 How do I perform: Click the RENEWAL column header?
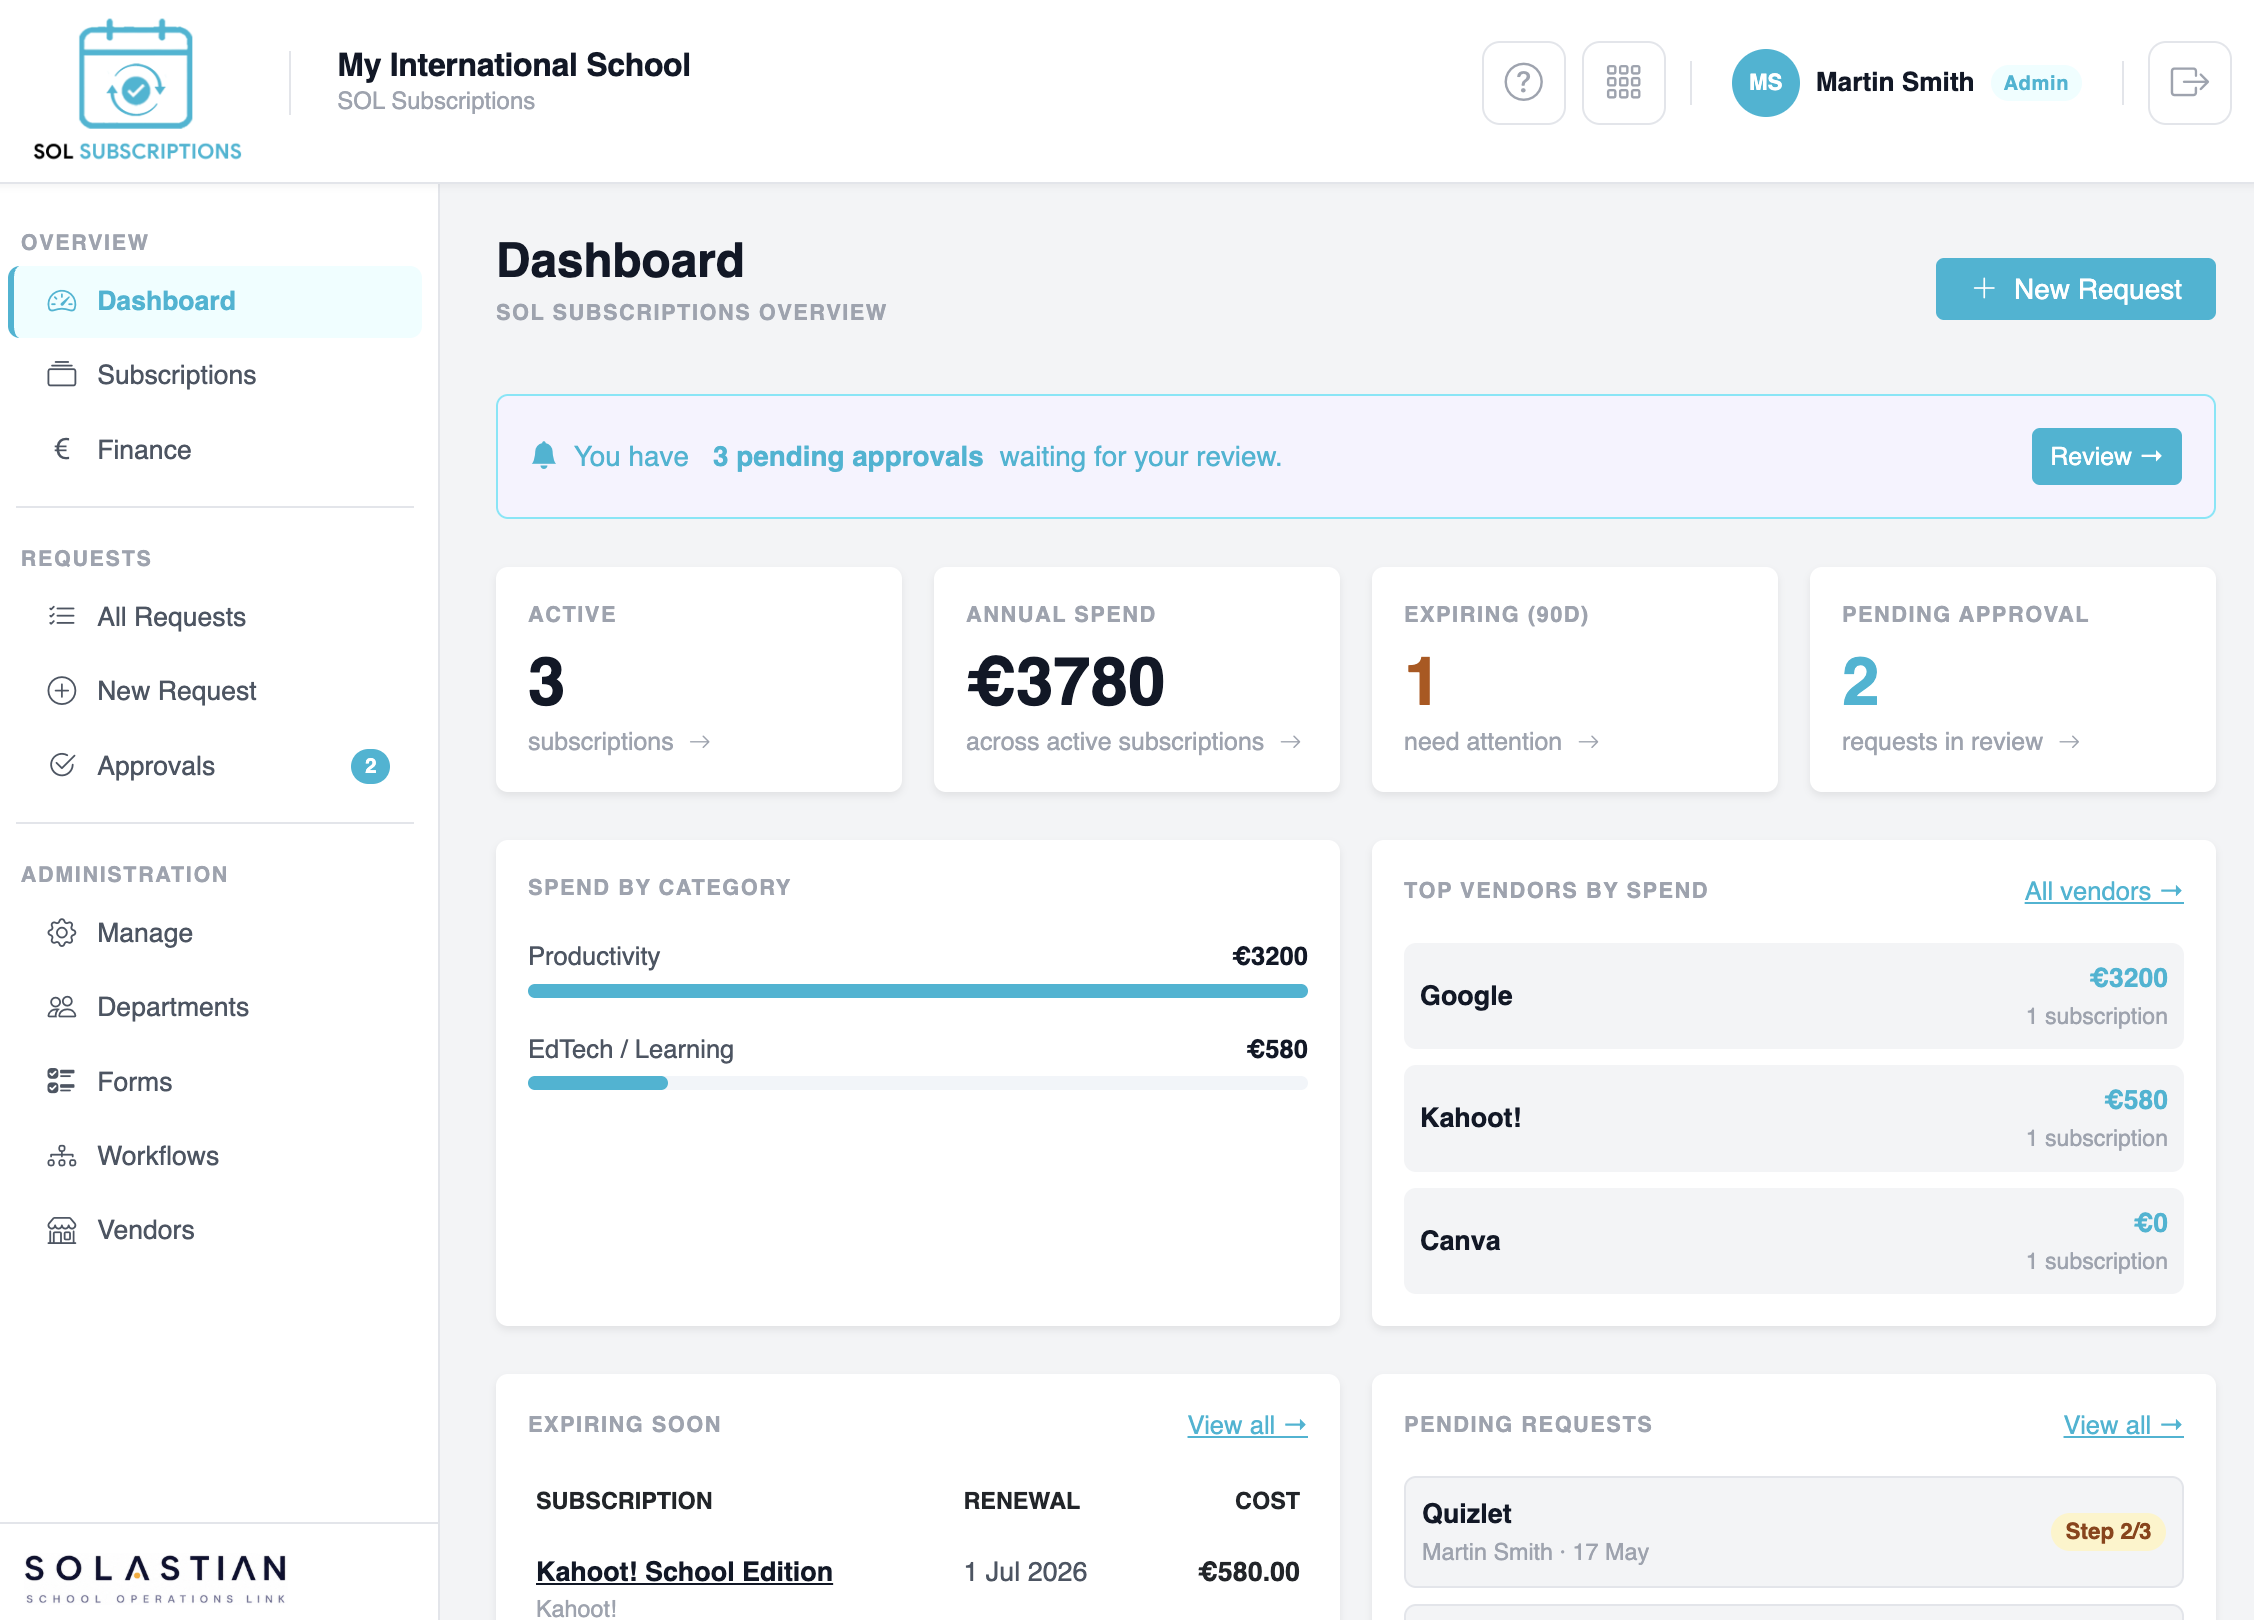1022,1501
